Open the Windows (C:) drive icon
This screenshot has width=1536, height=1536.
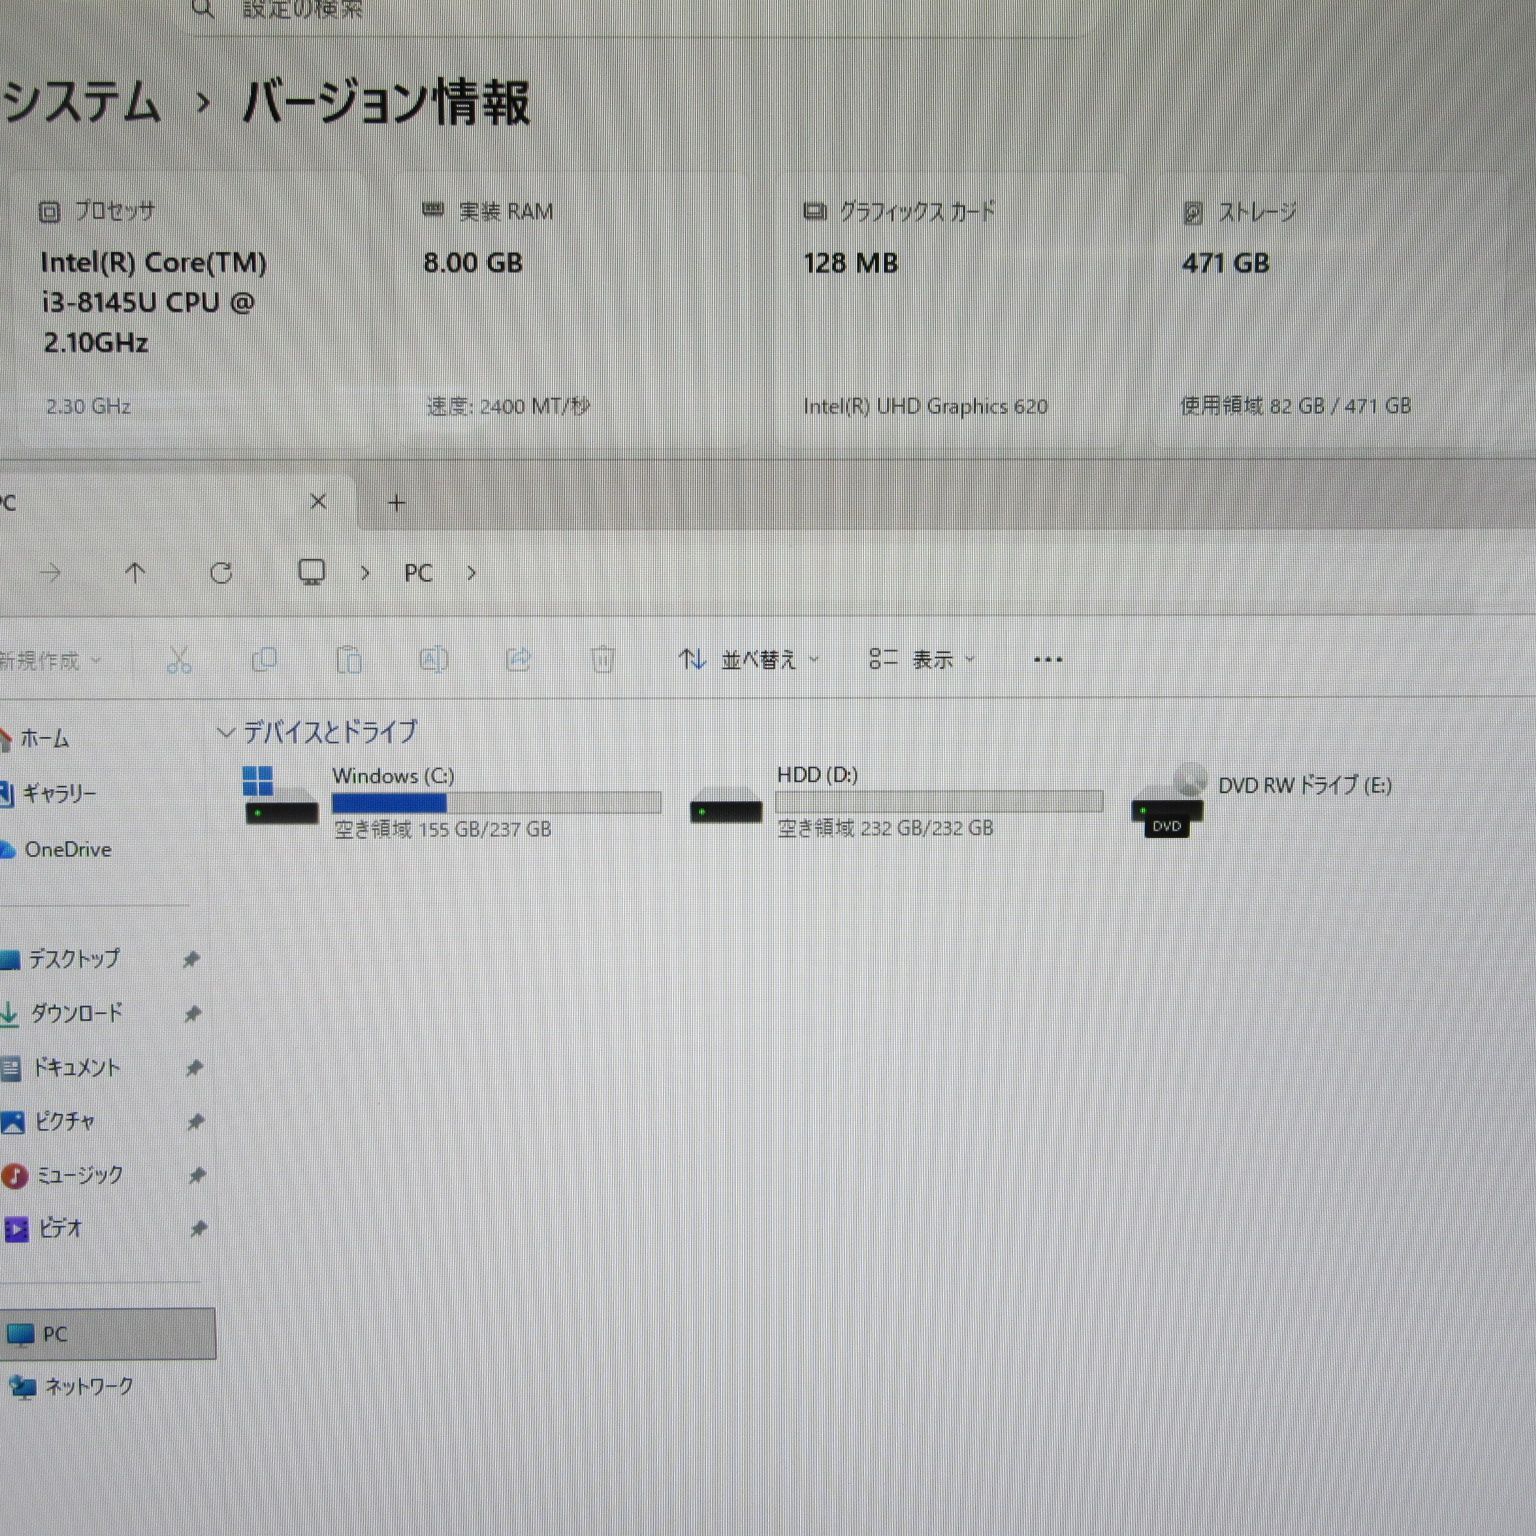[x=281, y=797]
